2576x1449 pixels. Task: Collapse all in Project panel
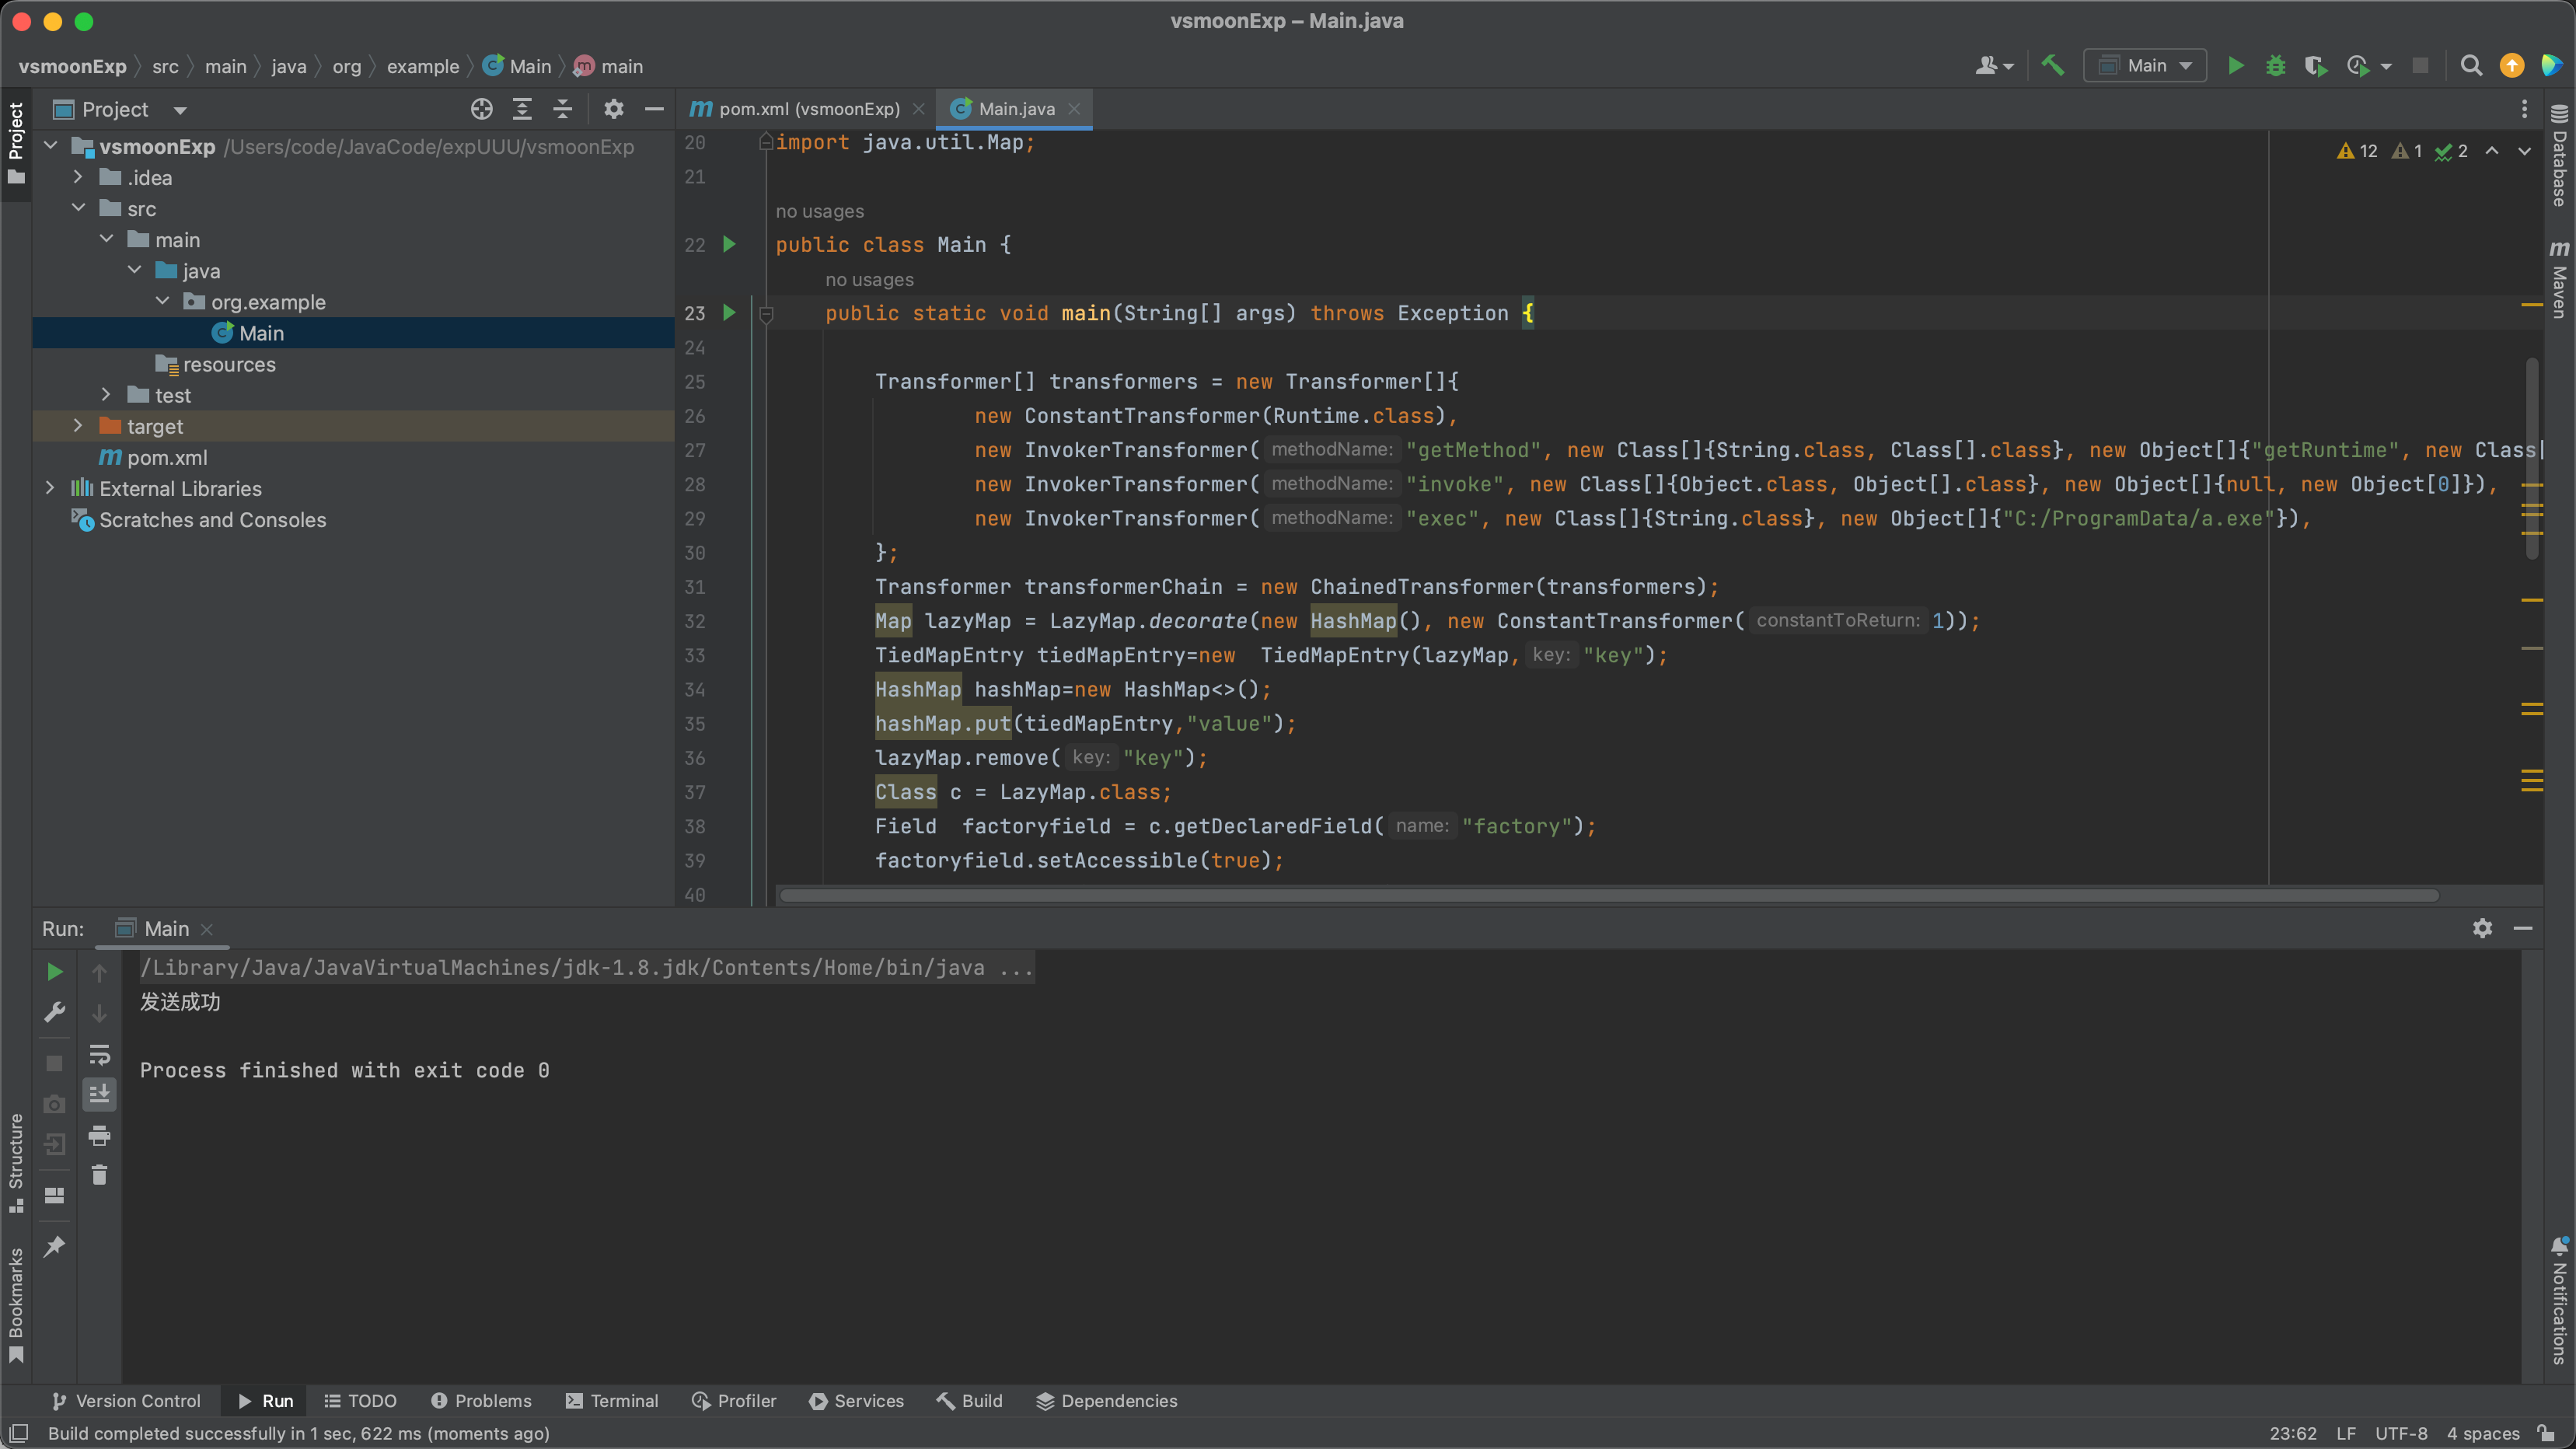(563, 109)
